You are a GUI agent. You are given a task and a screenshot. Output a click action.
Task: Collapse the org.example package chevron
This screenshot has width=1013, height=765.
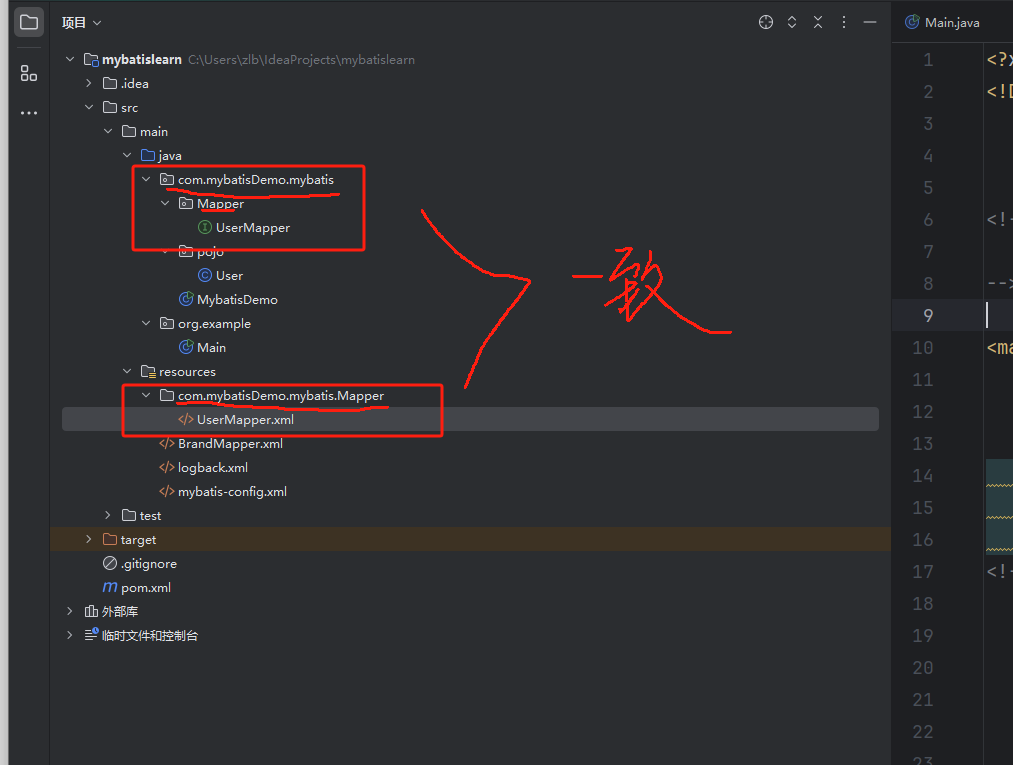(146, 323)
